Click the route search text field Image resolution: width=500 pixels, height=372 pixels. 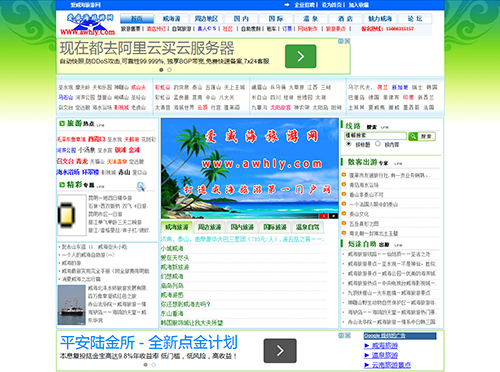[375, 136]
